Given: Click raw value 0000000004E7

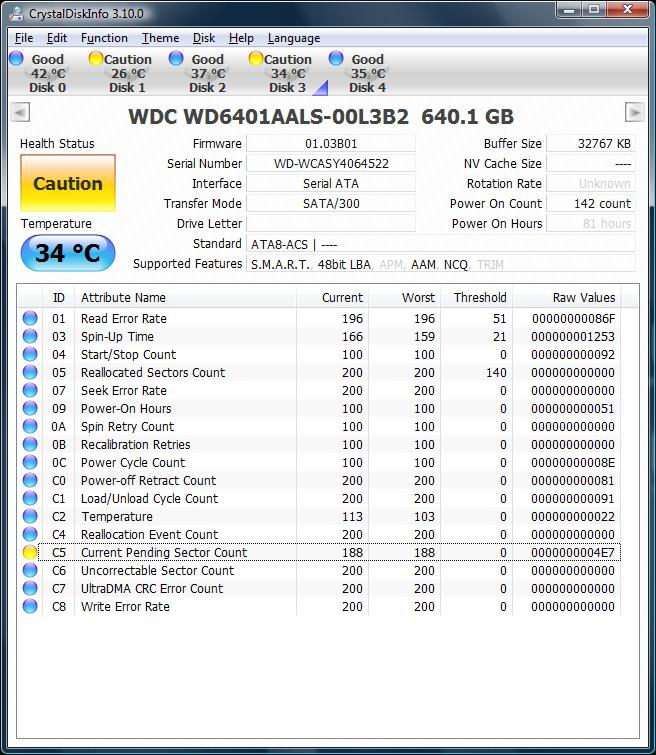Looking at the screenshot, I should pyautogui.click(x=573, y=552).
